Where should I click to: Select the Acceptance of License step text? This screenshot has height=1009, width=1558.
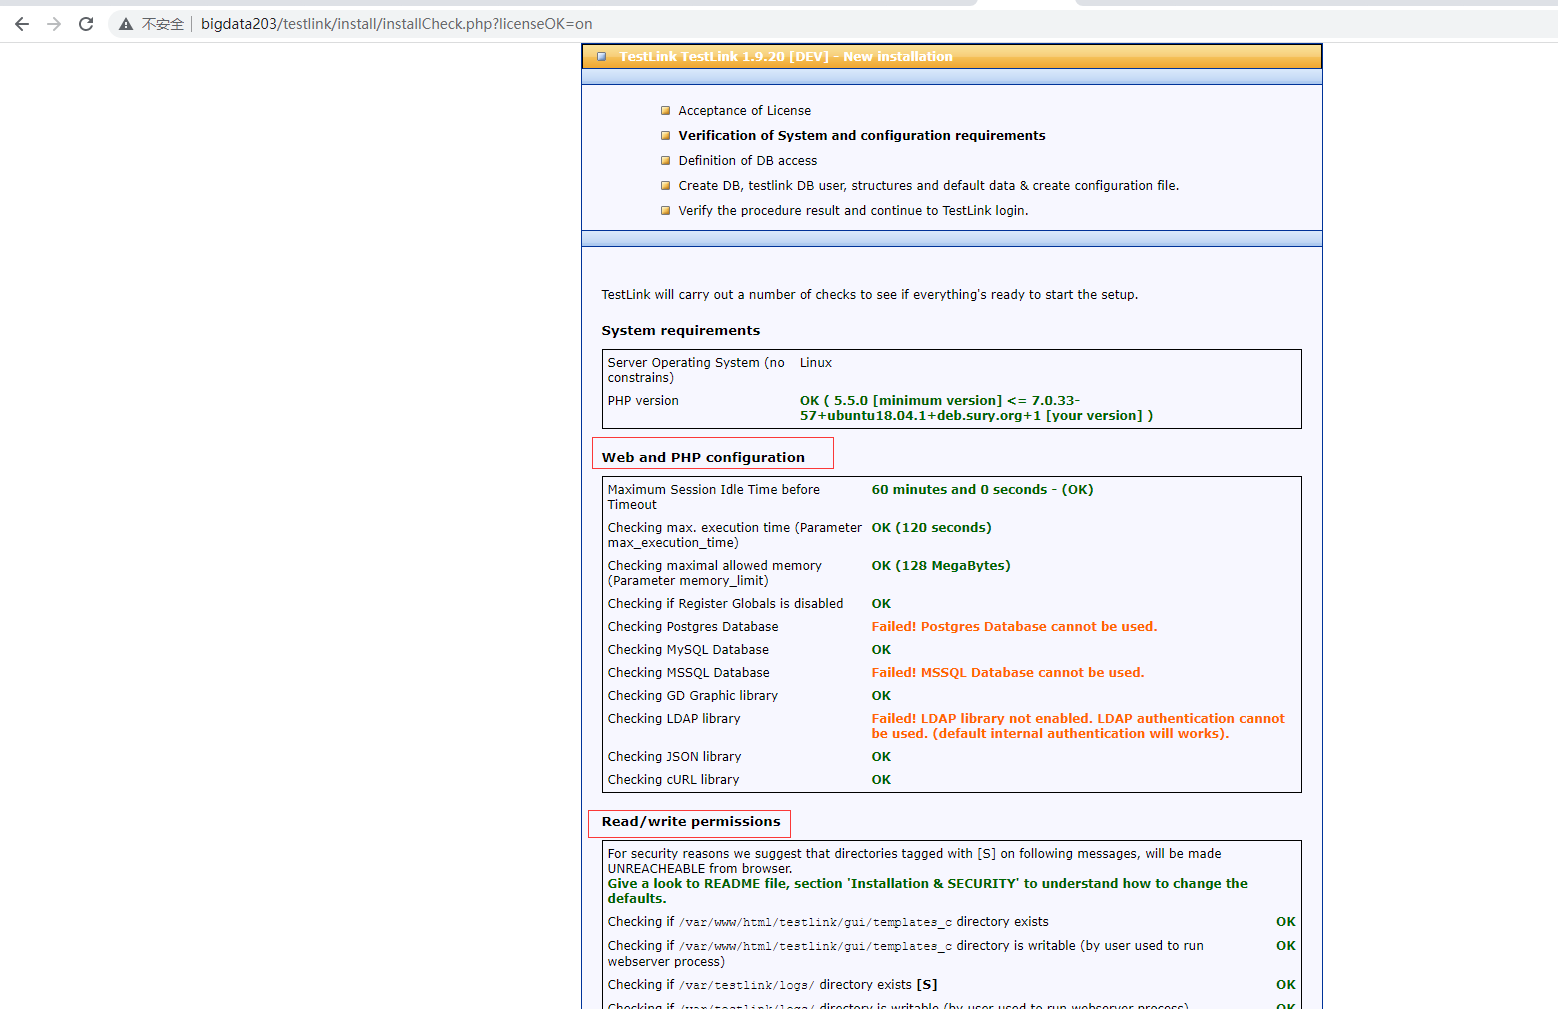point(744,111)
